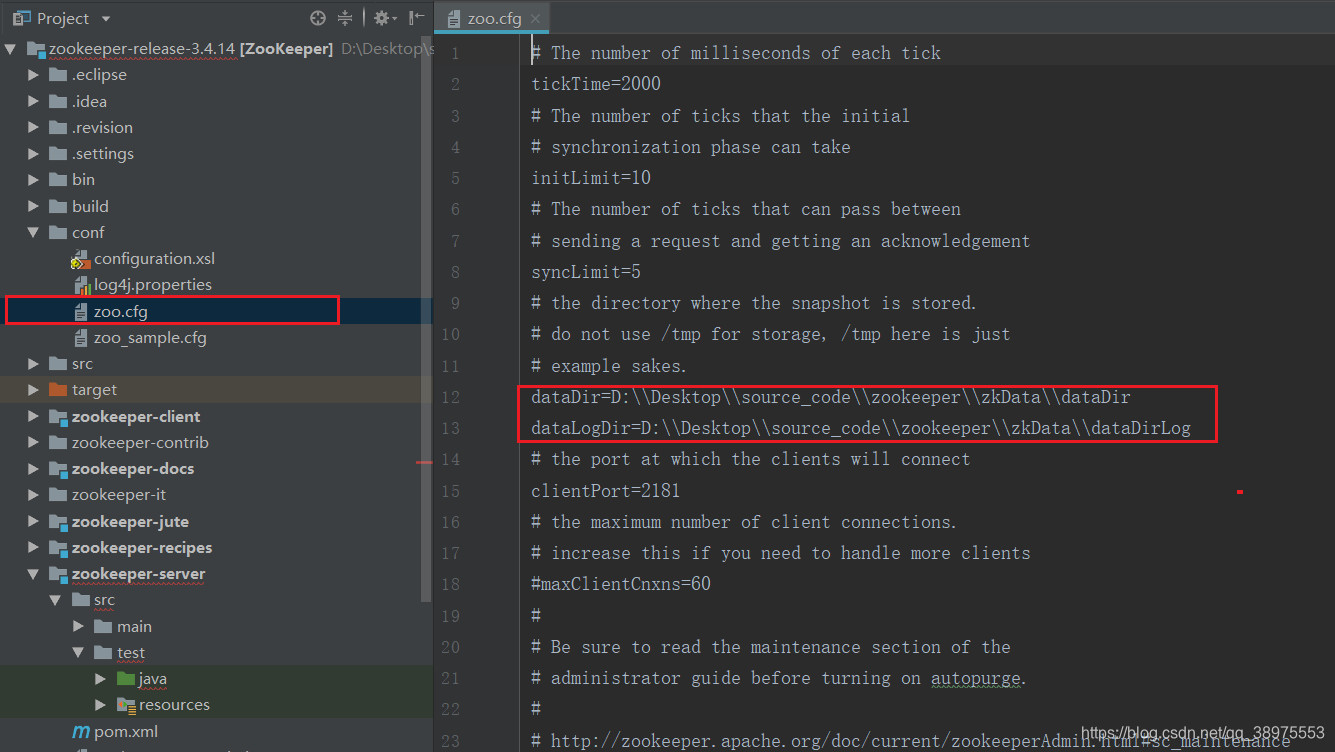This screenshot has width=1335, height=752.
Task: Select configuration.xsl in project tree
Action: [x=154, y=259]
